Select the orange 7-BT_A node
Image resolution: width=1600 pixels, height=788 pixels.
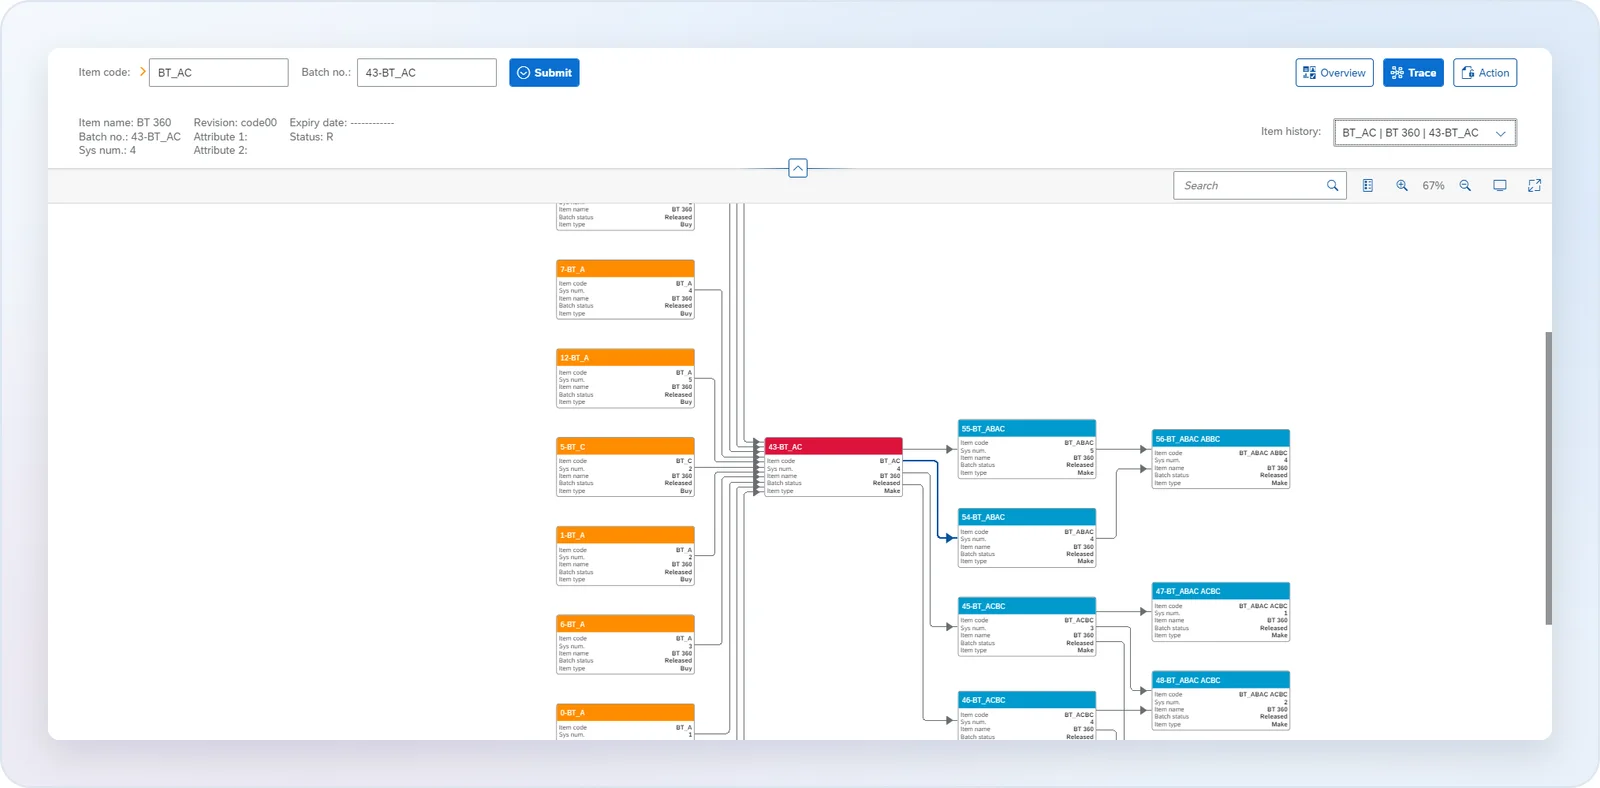click(x=625, y=290)
